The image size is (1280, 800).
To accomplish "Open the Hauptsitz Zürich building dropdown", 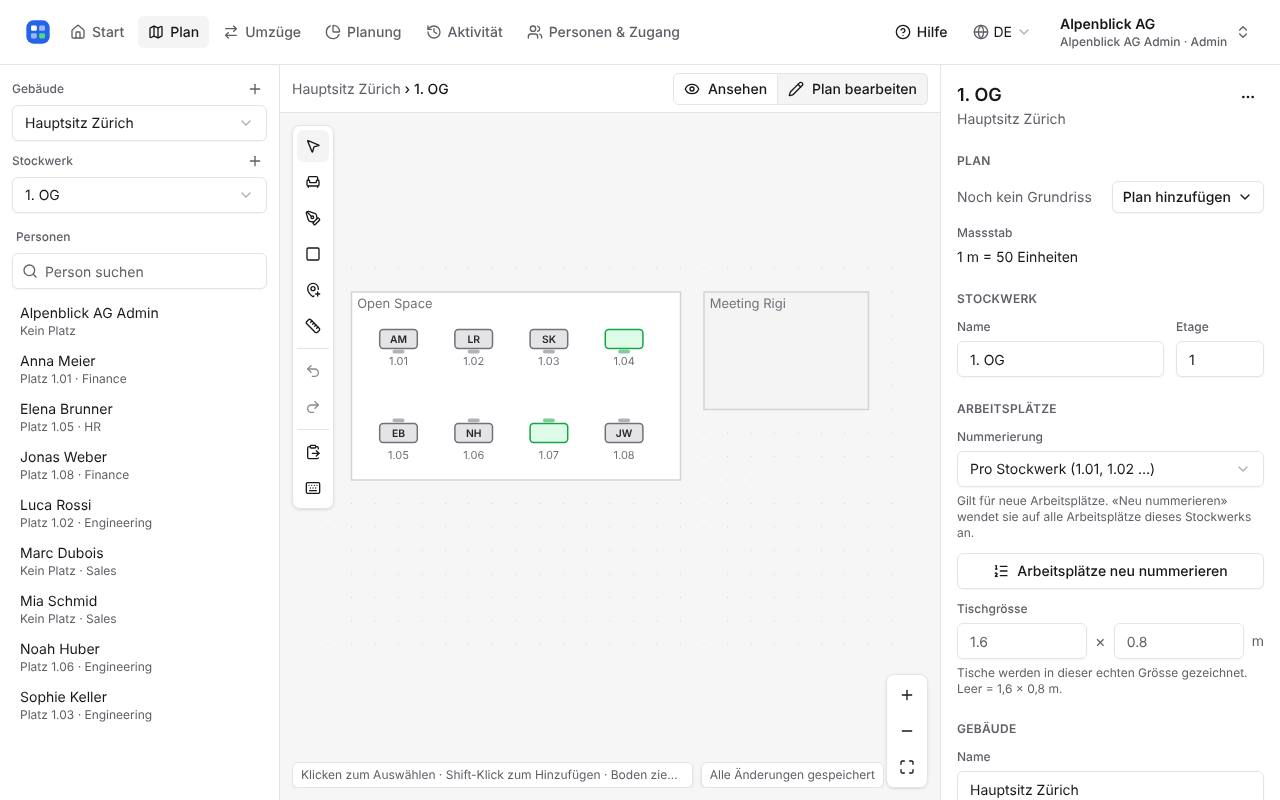I will [x=139, y=123].
